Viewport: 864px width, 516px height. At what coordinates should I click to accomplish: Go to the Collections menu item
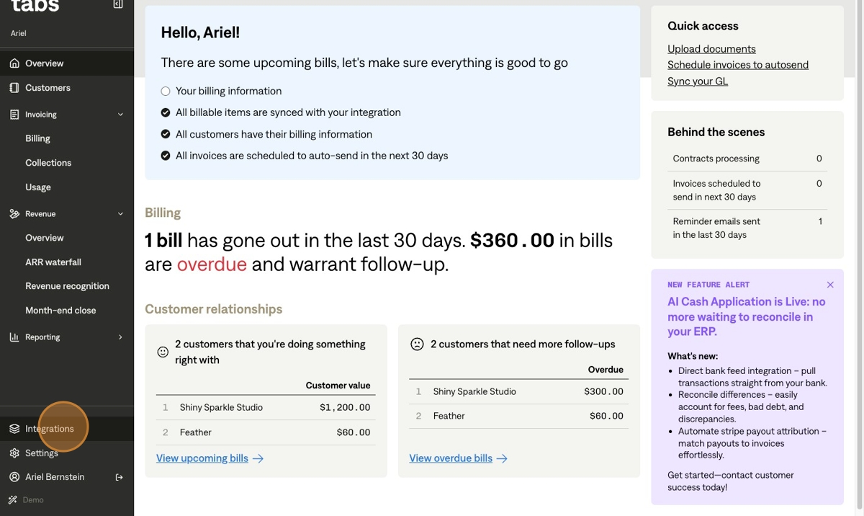pos(48,163)
